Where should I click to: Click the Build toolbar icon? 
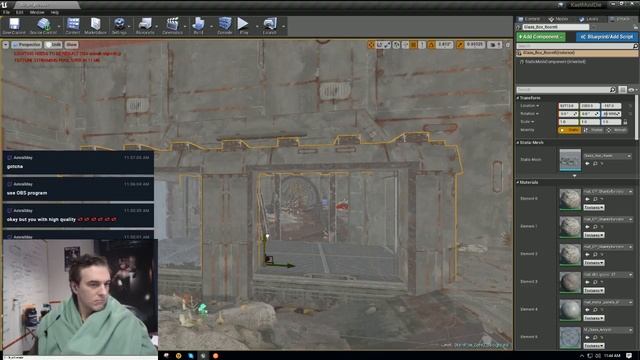pyautogui.click(x=198, y=26)
